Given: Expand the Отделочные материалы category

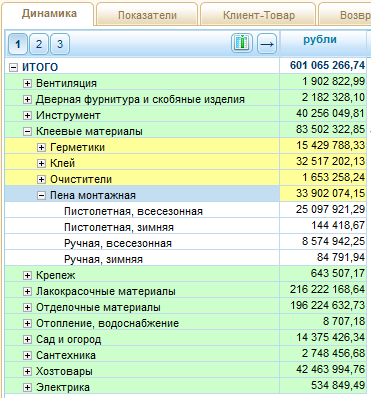Looking at the screenshot, I should pos(27,307).
